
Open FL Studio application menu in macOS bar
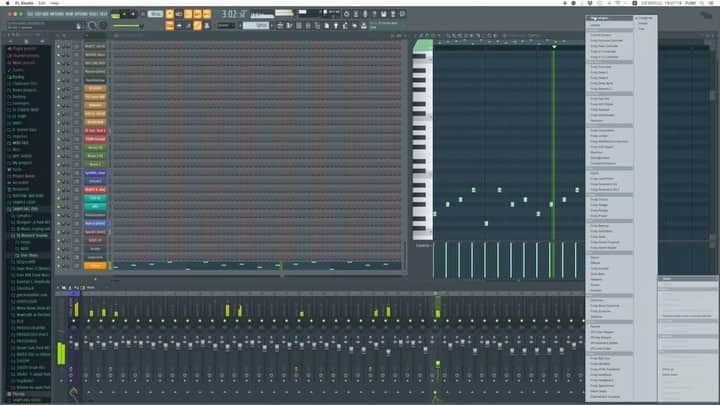tap(24, 3)
